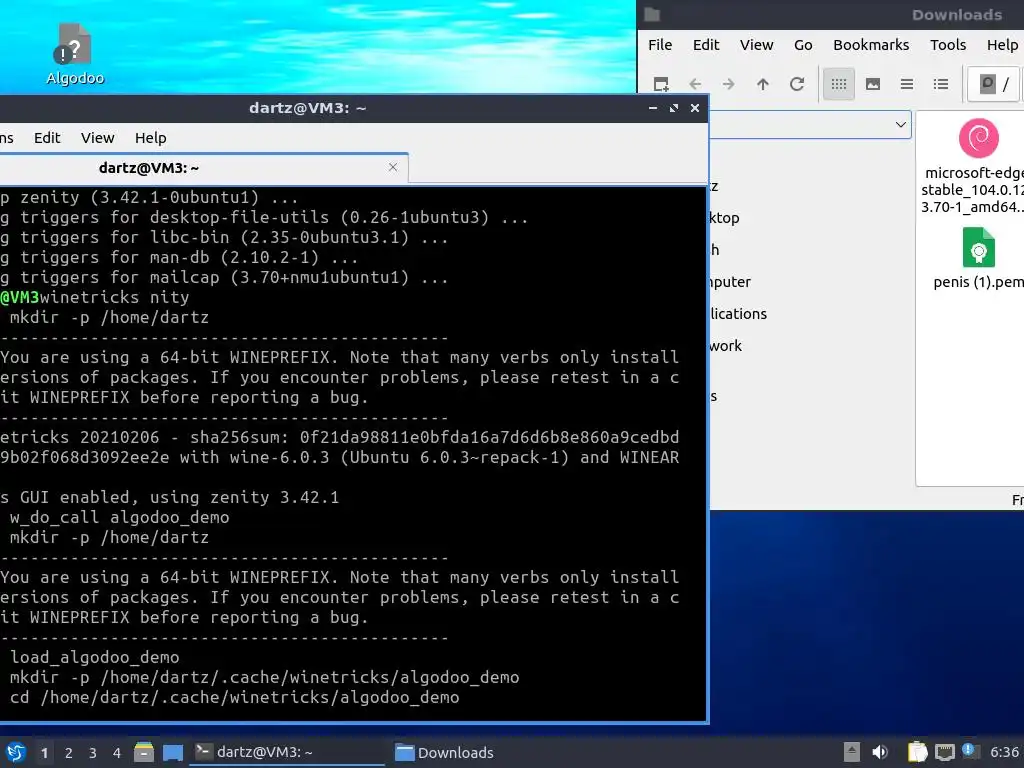
Task: Click terminal line 'load_algodoo_demo'
Action: pyautogui.click(x=95, y=658)
